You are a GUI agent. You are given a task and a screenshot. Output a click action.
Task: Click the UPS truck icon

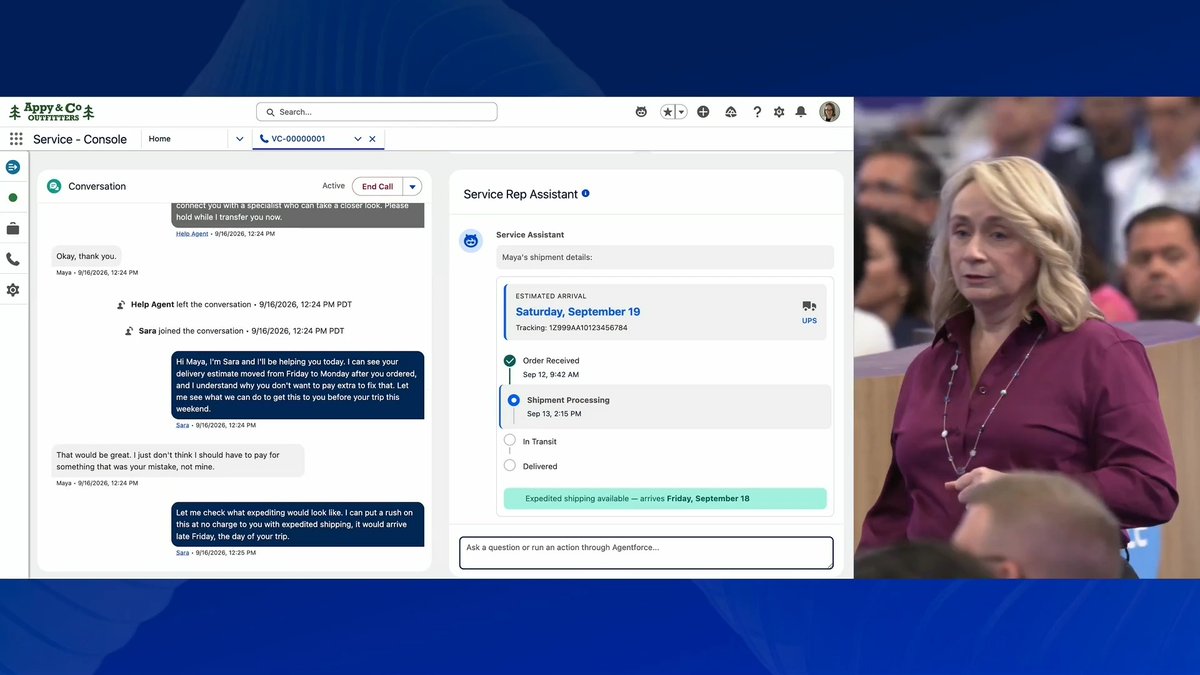tap(809, 306)
